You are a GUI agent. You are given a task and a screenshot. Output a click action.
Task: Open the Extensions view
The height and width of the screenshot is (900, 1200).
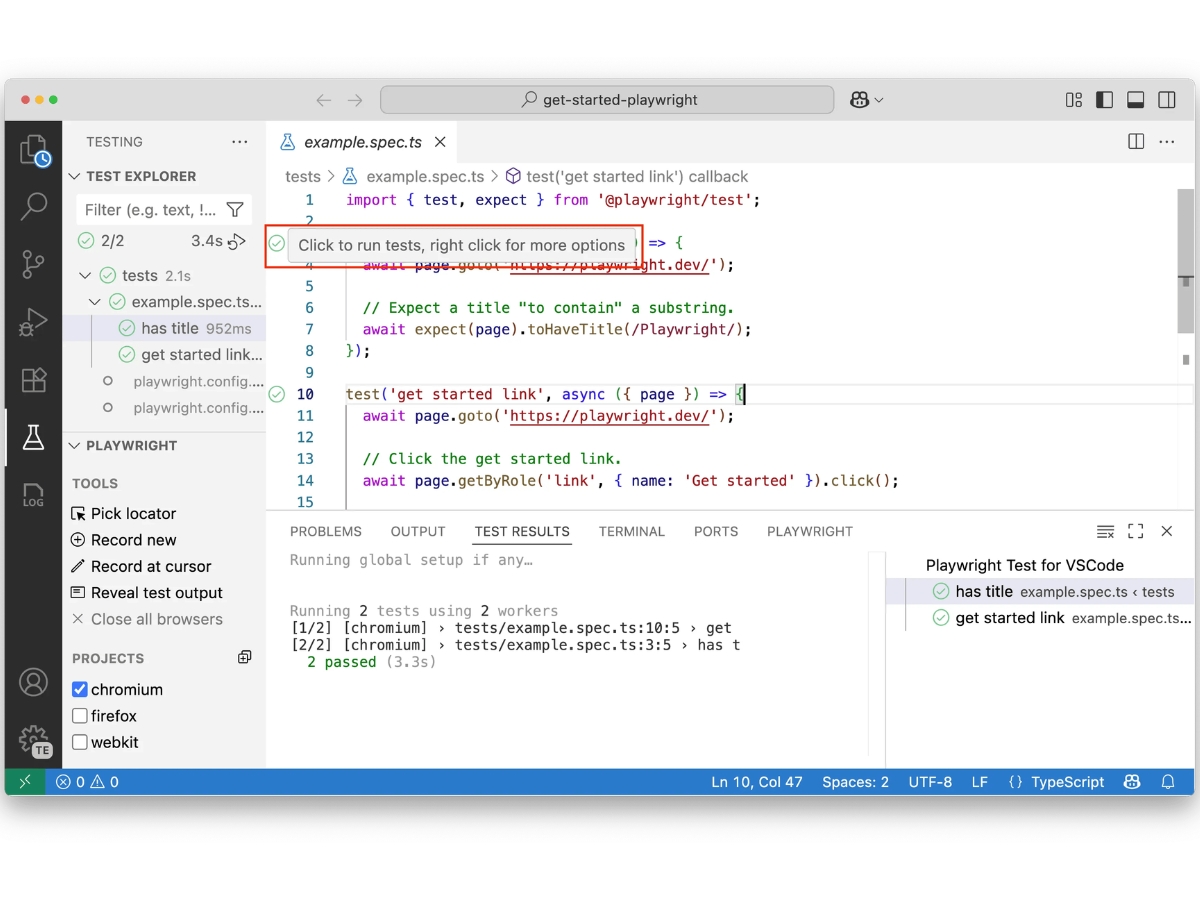(x=34, y=380)
